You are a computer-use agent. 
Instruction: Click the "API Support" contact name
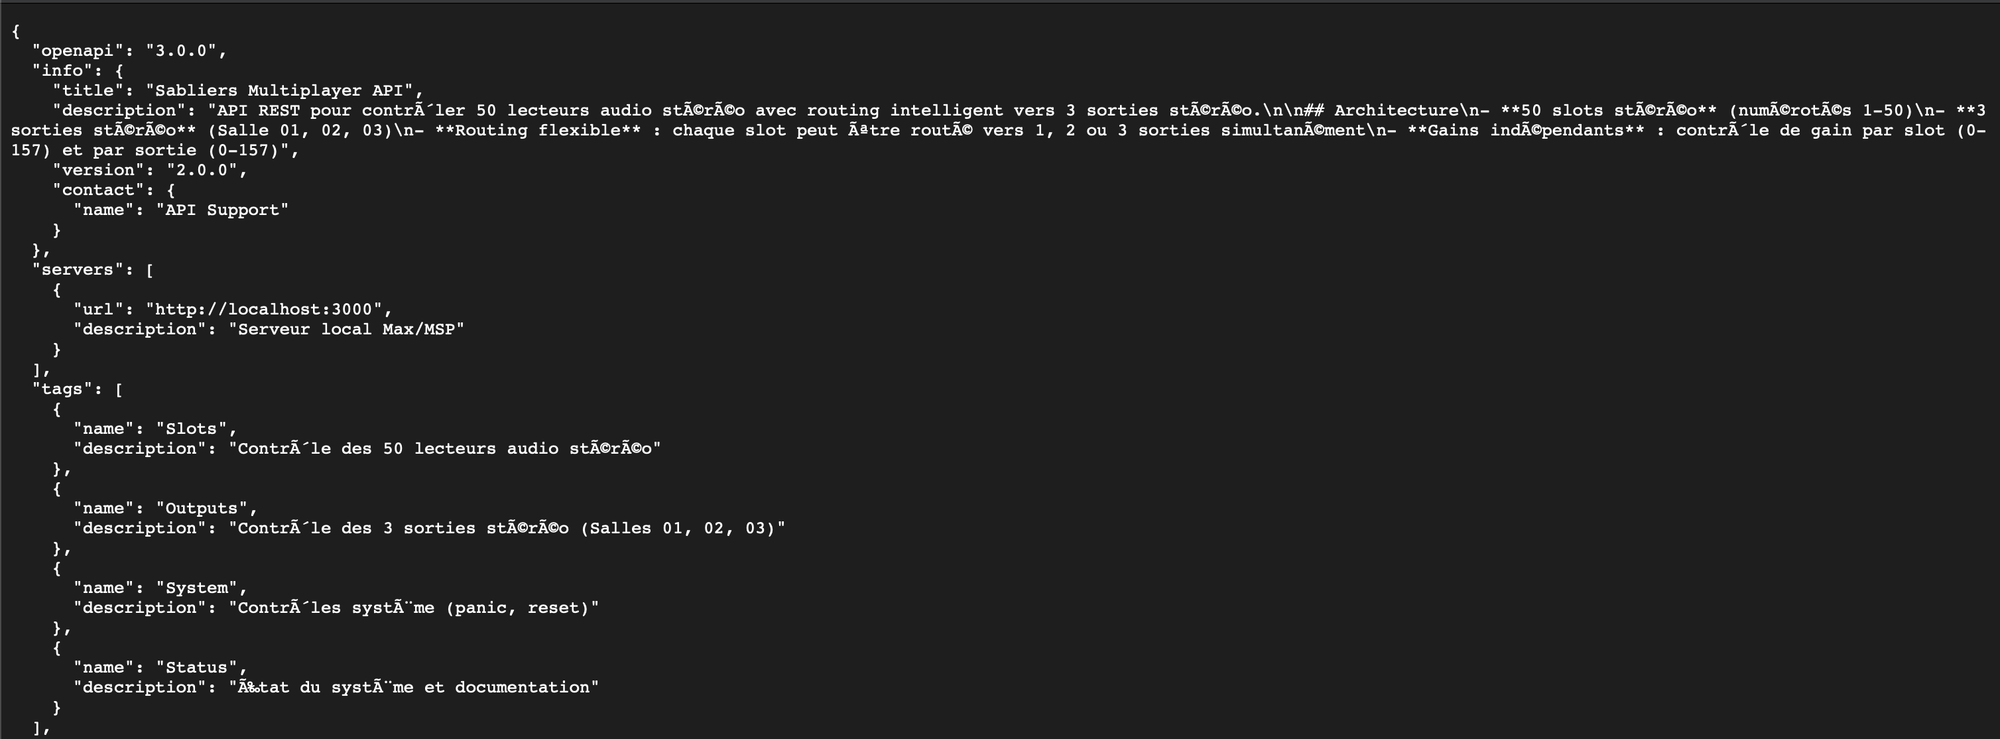(222, 210)
